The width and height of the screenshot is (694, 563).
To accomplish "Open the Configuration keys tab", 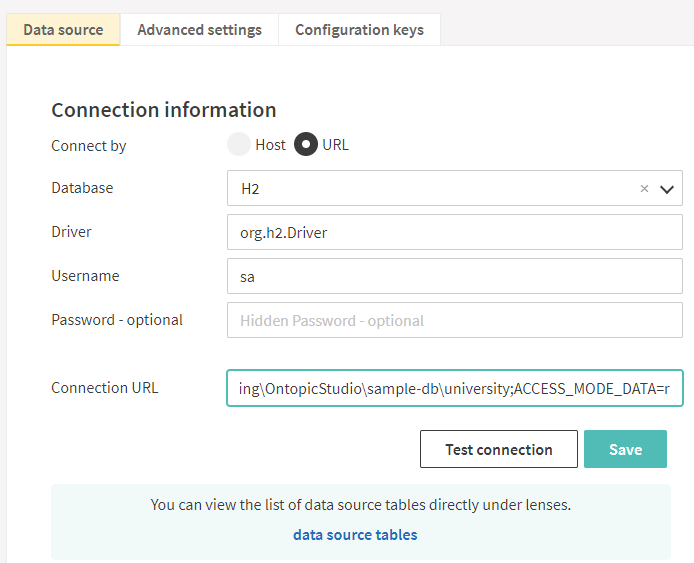I will pos(359,29).
